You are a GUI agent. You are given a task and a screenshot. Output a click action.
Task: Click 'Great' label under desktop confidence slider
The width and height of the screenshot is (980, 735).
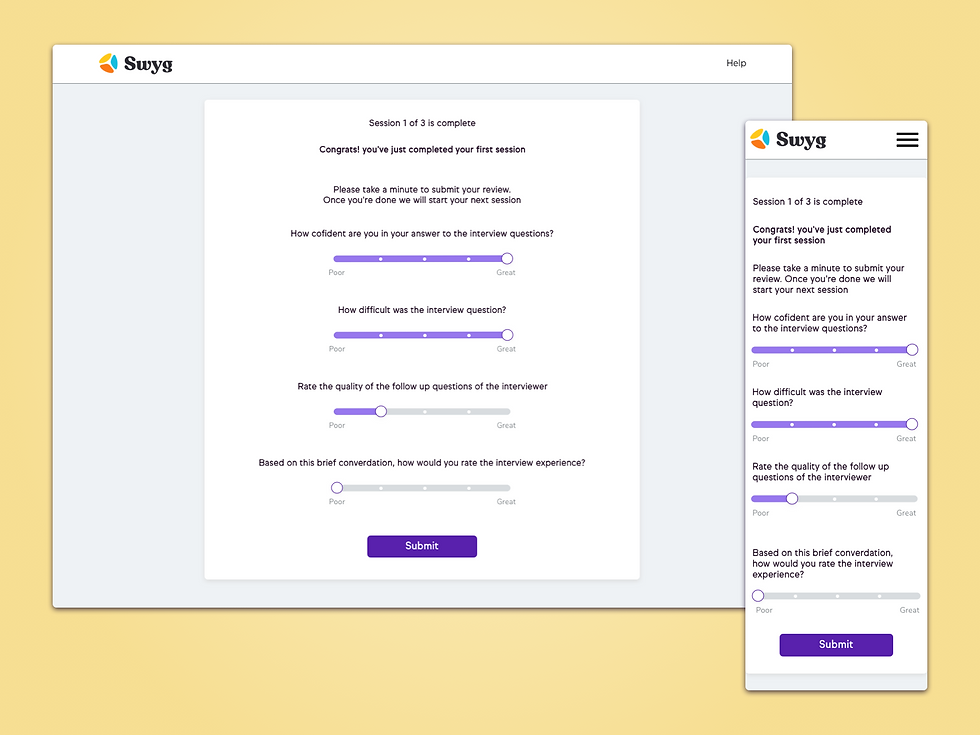(506, 272)
